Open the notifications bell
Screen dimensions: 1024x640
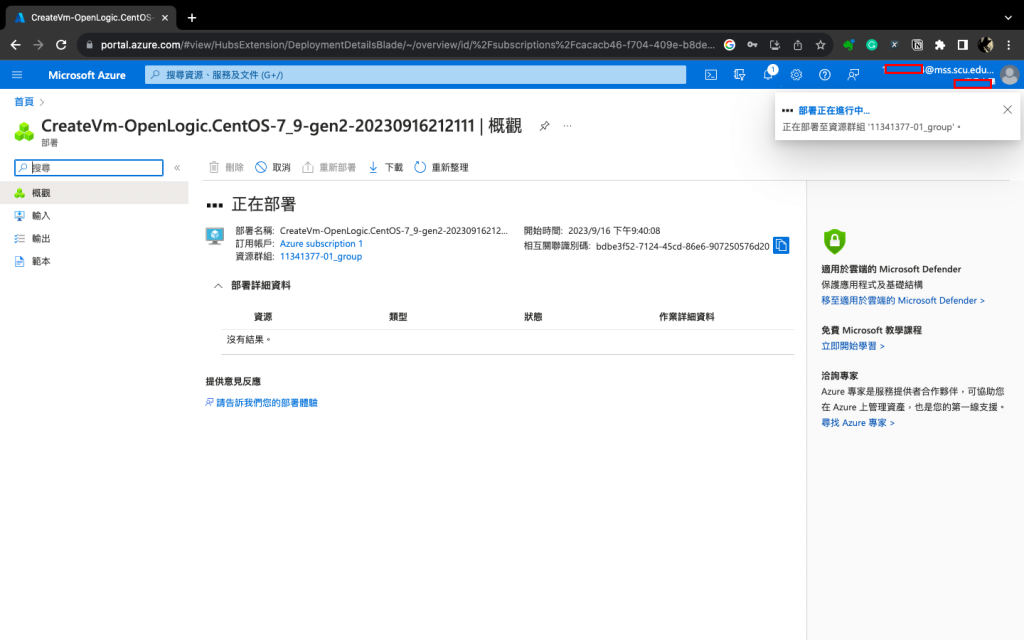click(768, 75)
